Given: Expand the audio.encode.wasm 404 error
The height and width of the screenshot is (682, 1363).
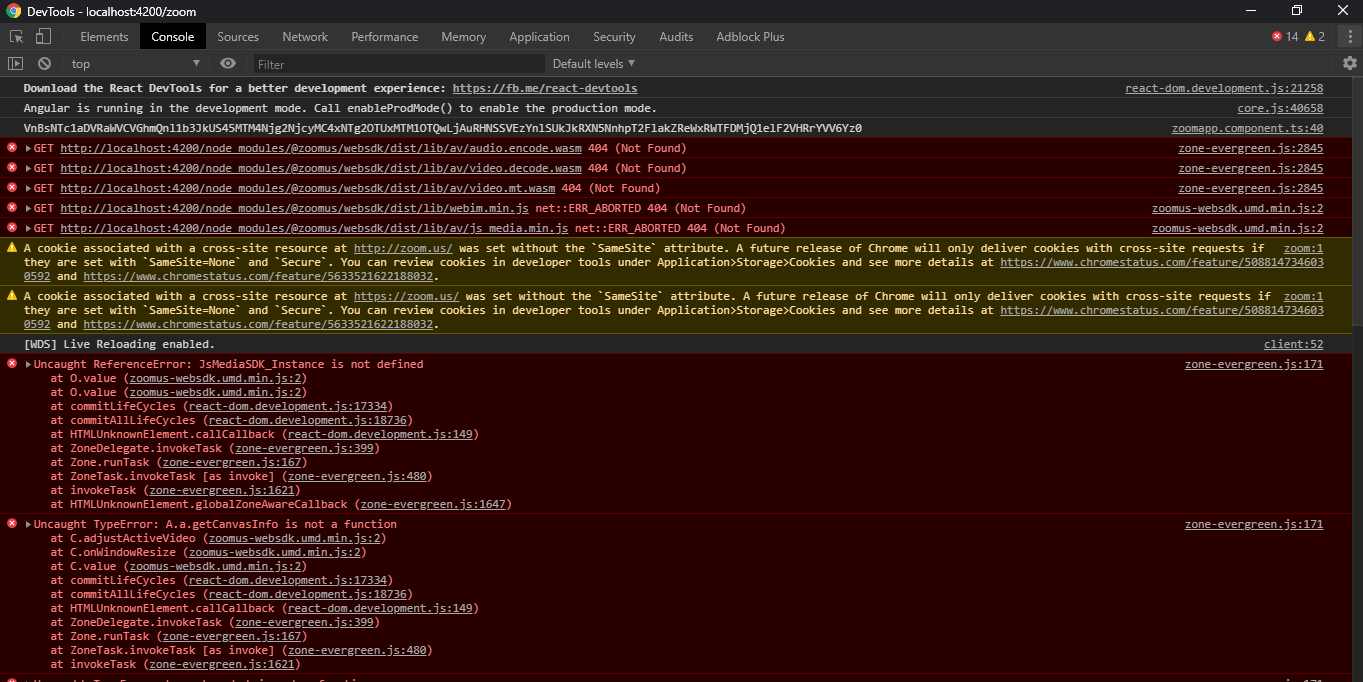Looking at the screenshot, I should 29,148.
